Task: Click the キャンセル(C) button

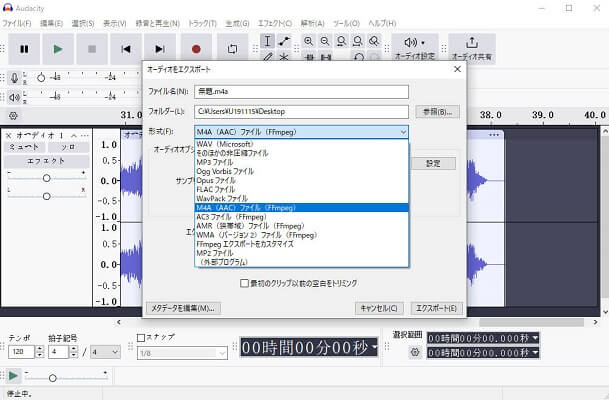Action: coord(379,308)
